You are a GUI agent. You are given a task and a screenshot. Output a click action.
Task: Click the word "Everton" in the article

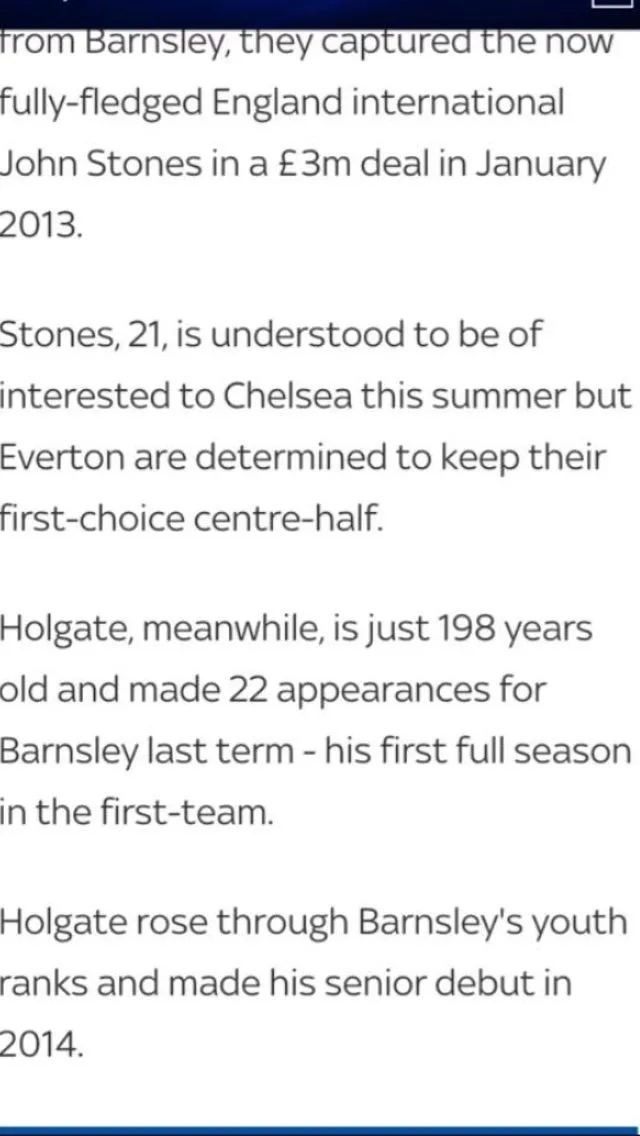point(62,456)
